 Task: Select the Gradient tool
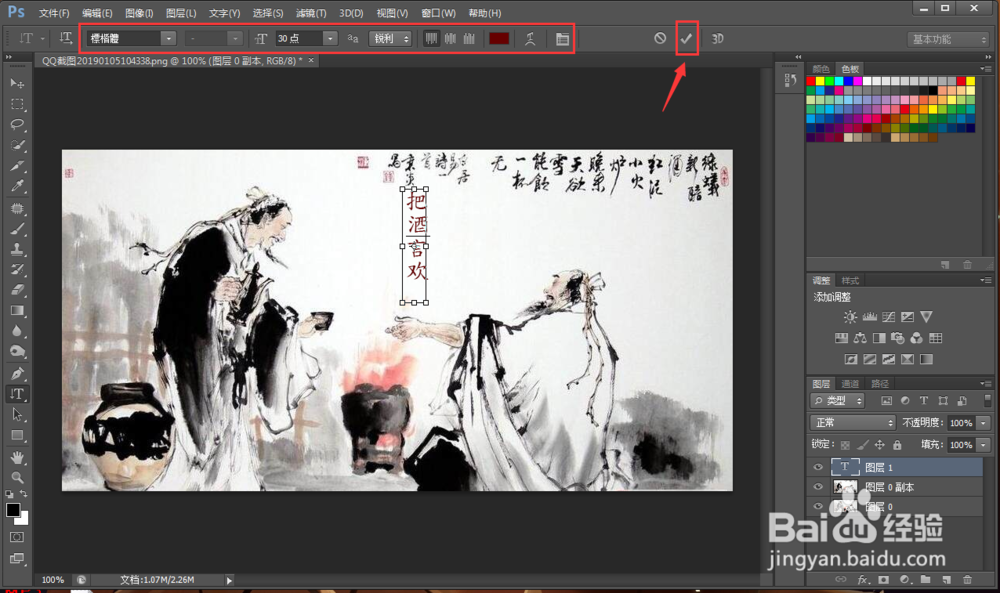(17, 311)
